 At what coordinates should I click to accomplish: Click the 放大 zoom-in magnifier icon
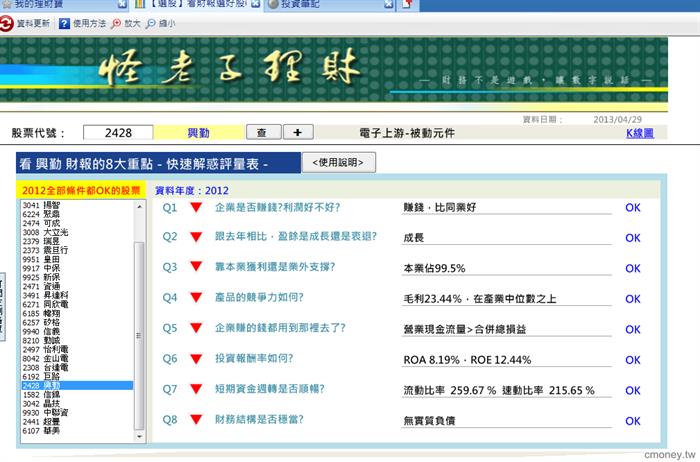coord(116,23)
